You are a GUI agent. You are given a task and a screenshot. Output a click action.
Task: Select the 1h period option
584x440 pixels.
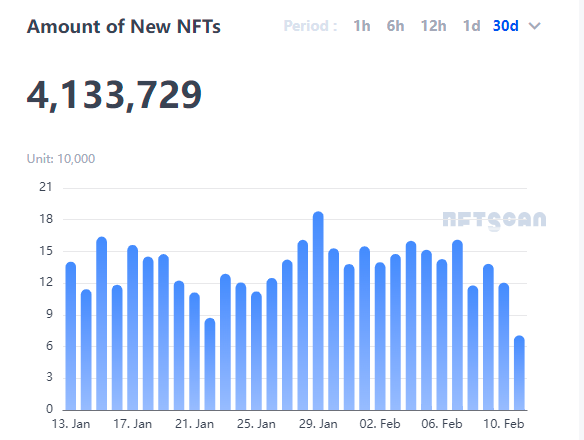tap(362, 26)
